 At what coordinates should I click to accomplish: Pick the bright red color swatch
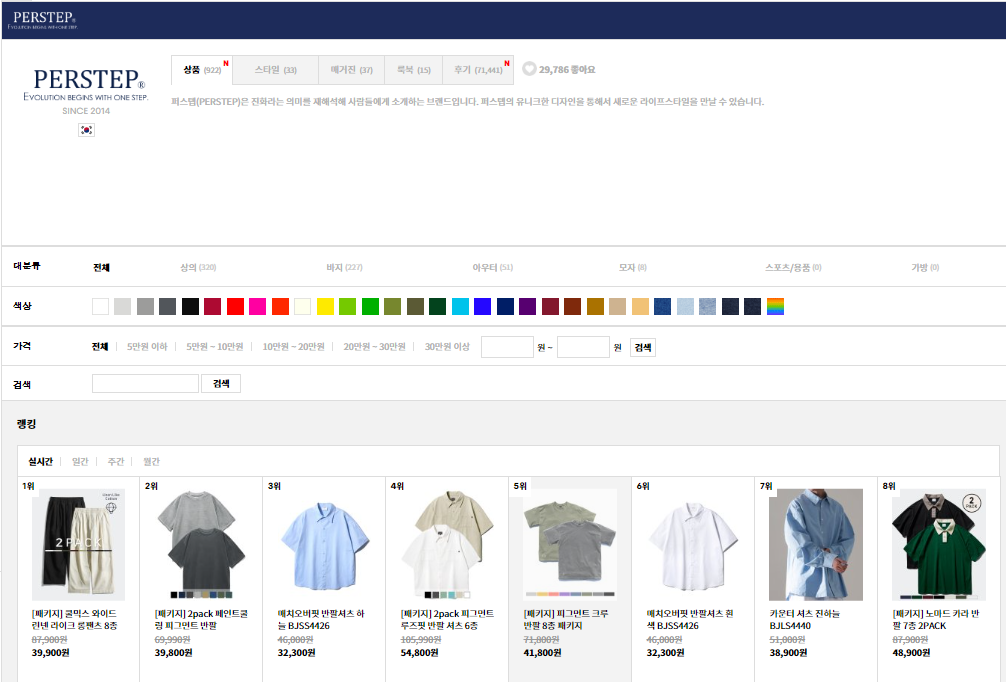click(x=235, y=307)
